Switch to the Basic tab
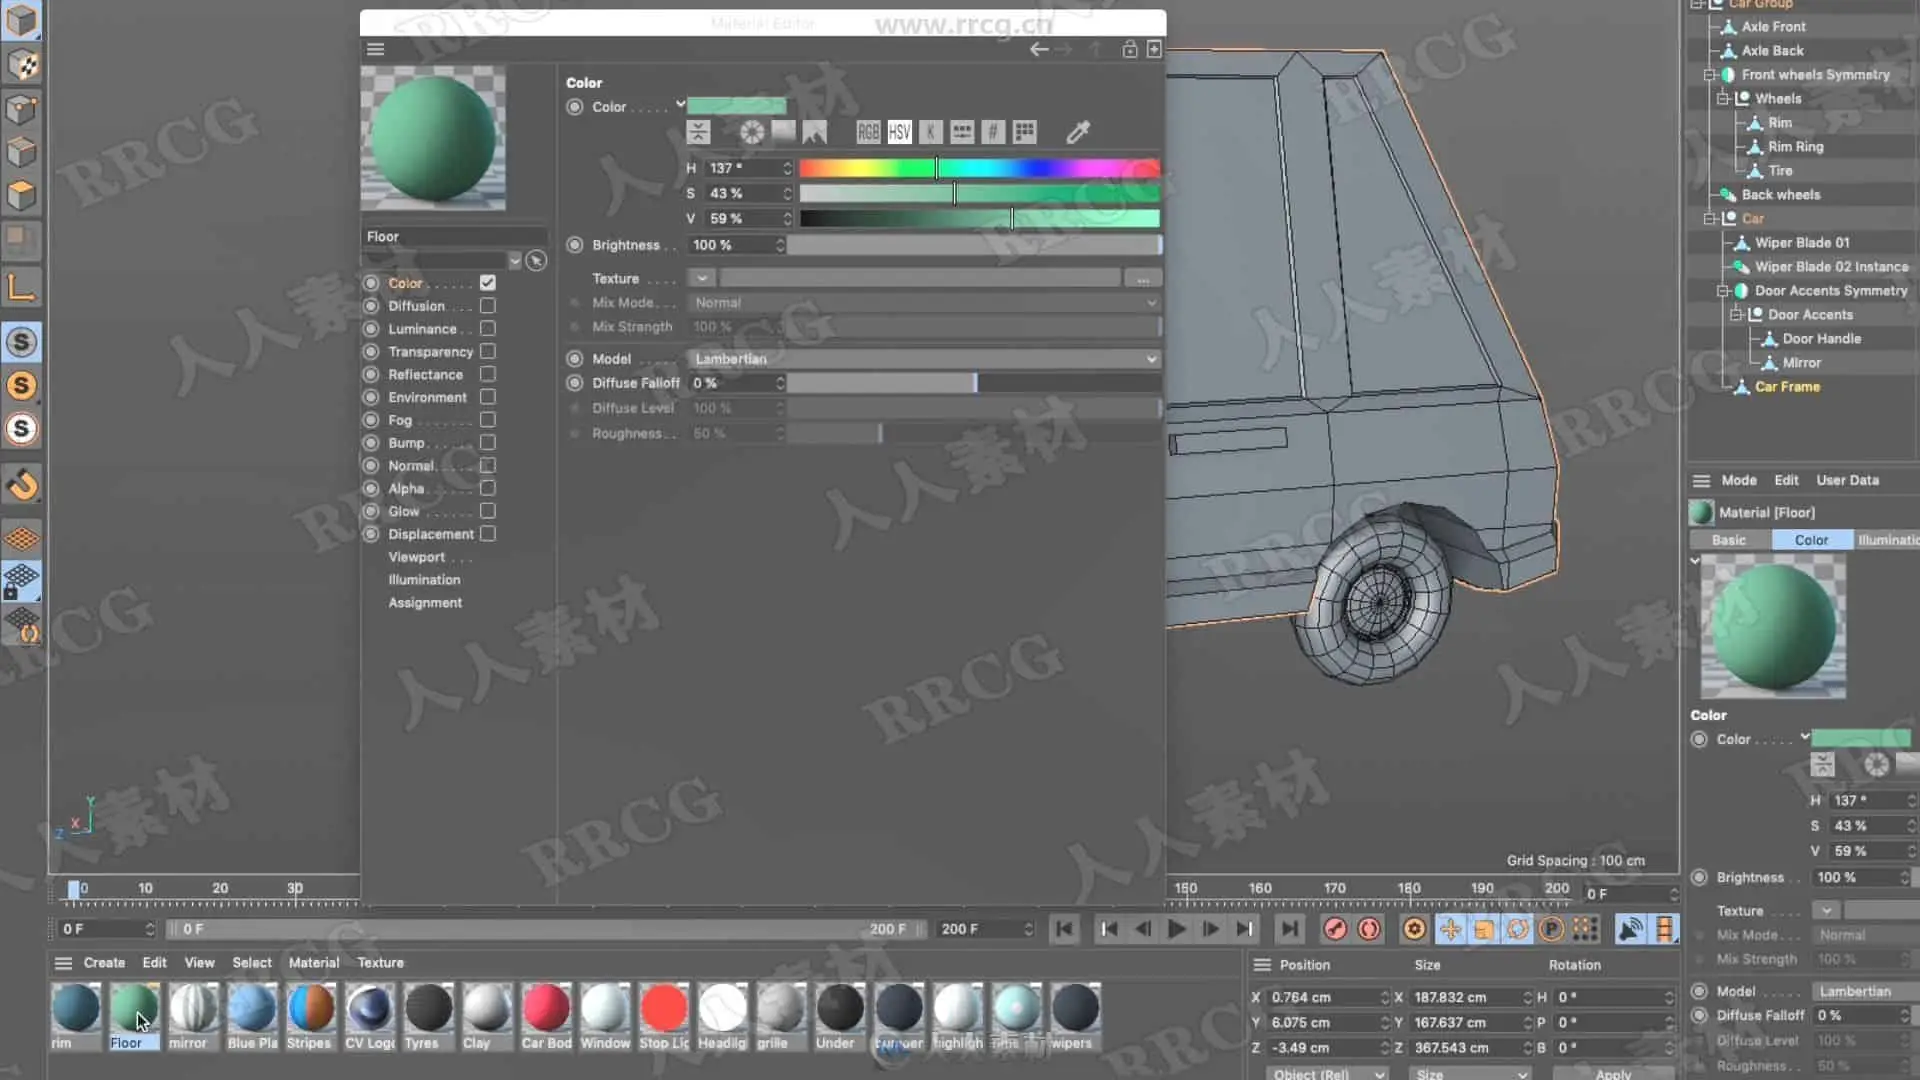This screenshot has width=1920, height=1080. coord(1728,540)
